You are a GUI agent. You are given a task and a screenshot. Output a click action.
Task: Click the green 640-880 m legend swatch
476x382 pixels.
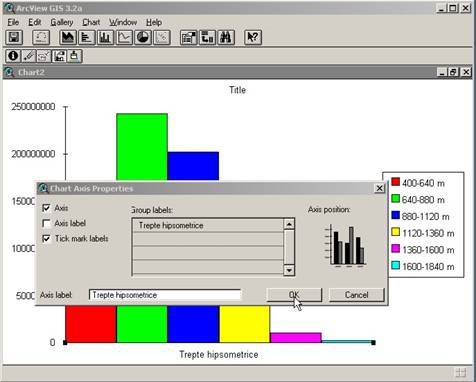(x=395, y=199)
